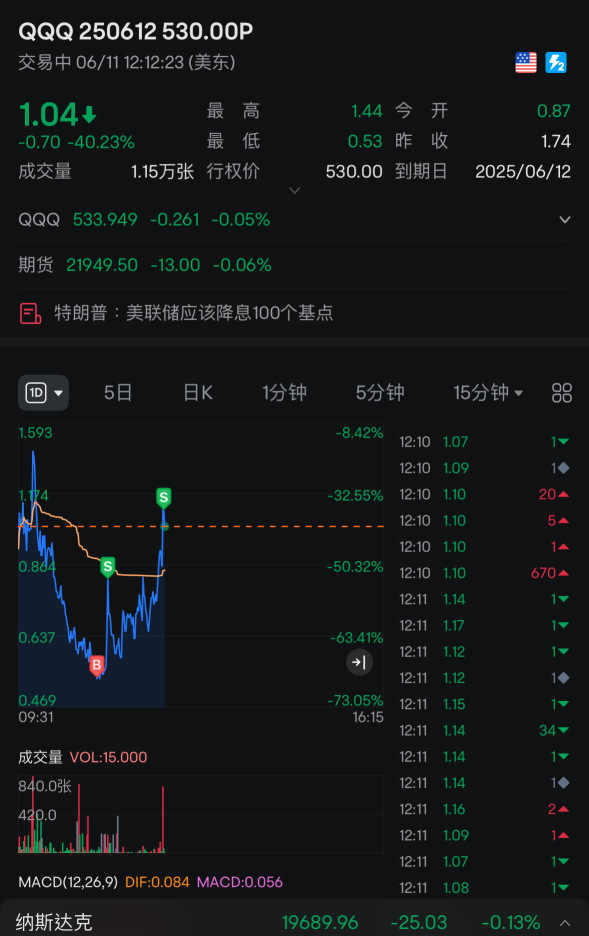The image size is (589, 936).
Task: Tap the -0.70 -40.23% change text
Action: [x=76, y=143]
